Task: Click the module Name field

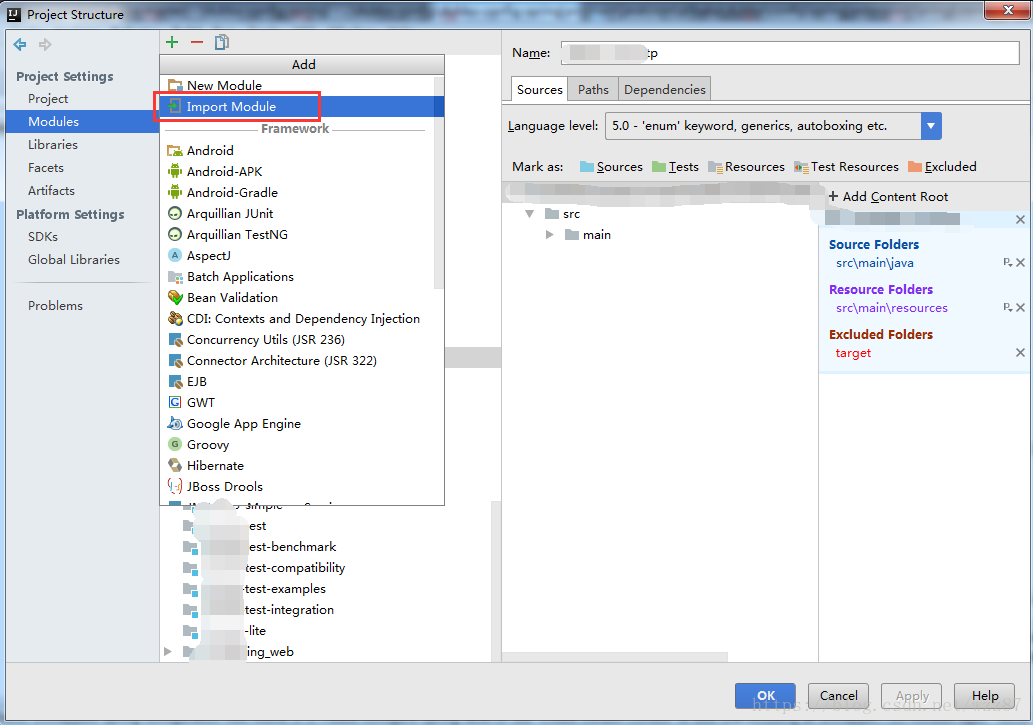Action: [x=790, y=53]
